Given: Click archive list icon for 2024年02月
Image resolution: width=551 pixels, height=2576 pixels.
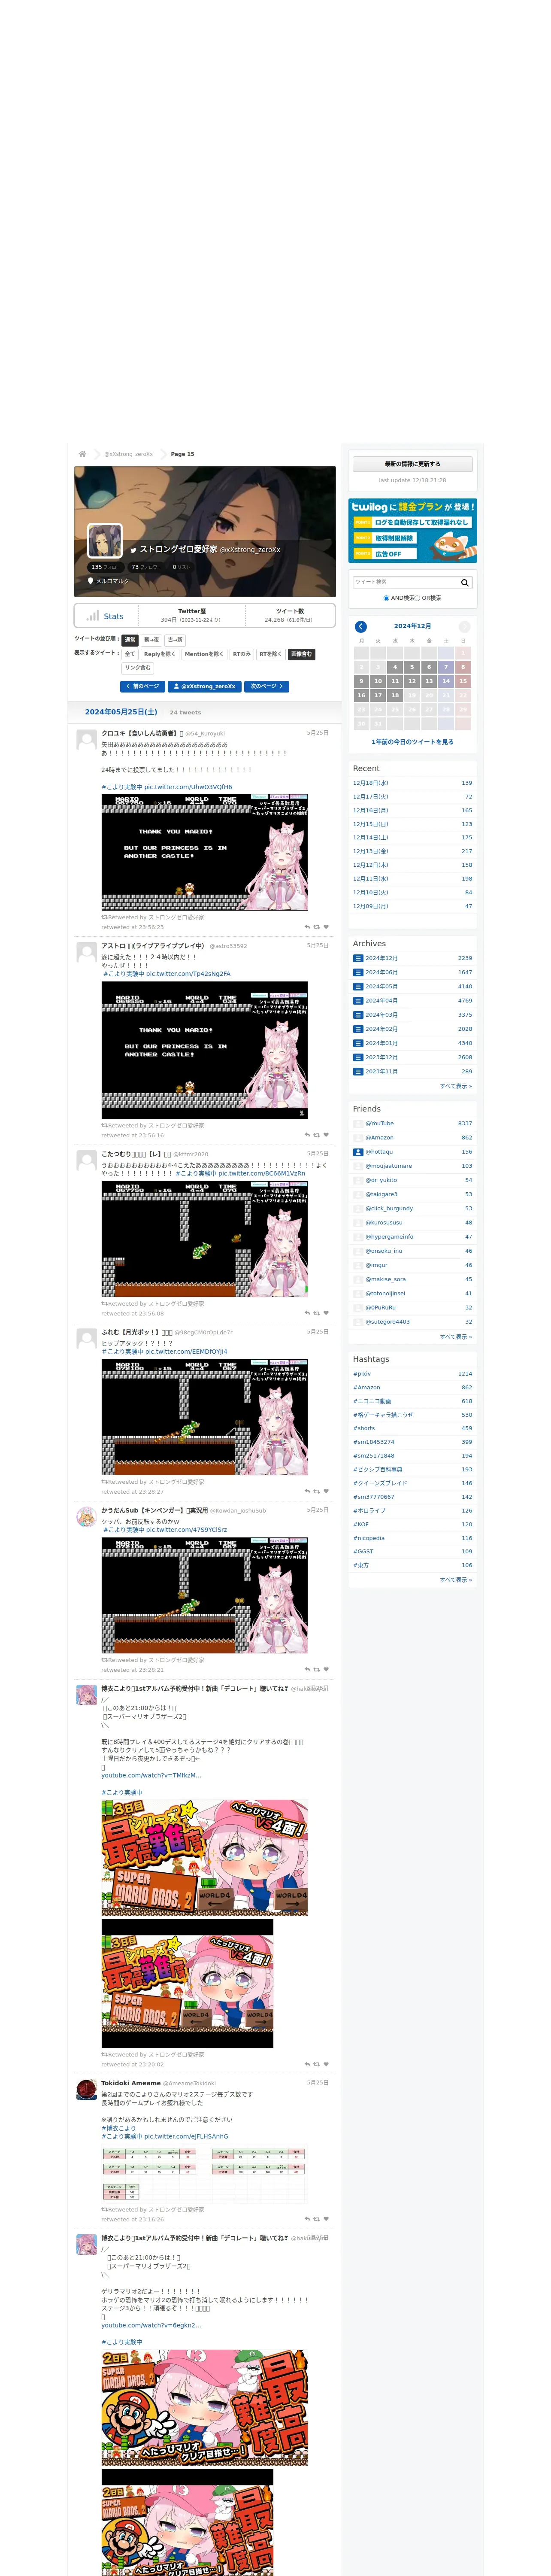Looking at the screenshot, I should 358,1029.
